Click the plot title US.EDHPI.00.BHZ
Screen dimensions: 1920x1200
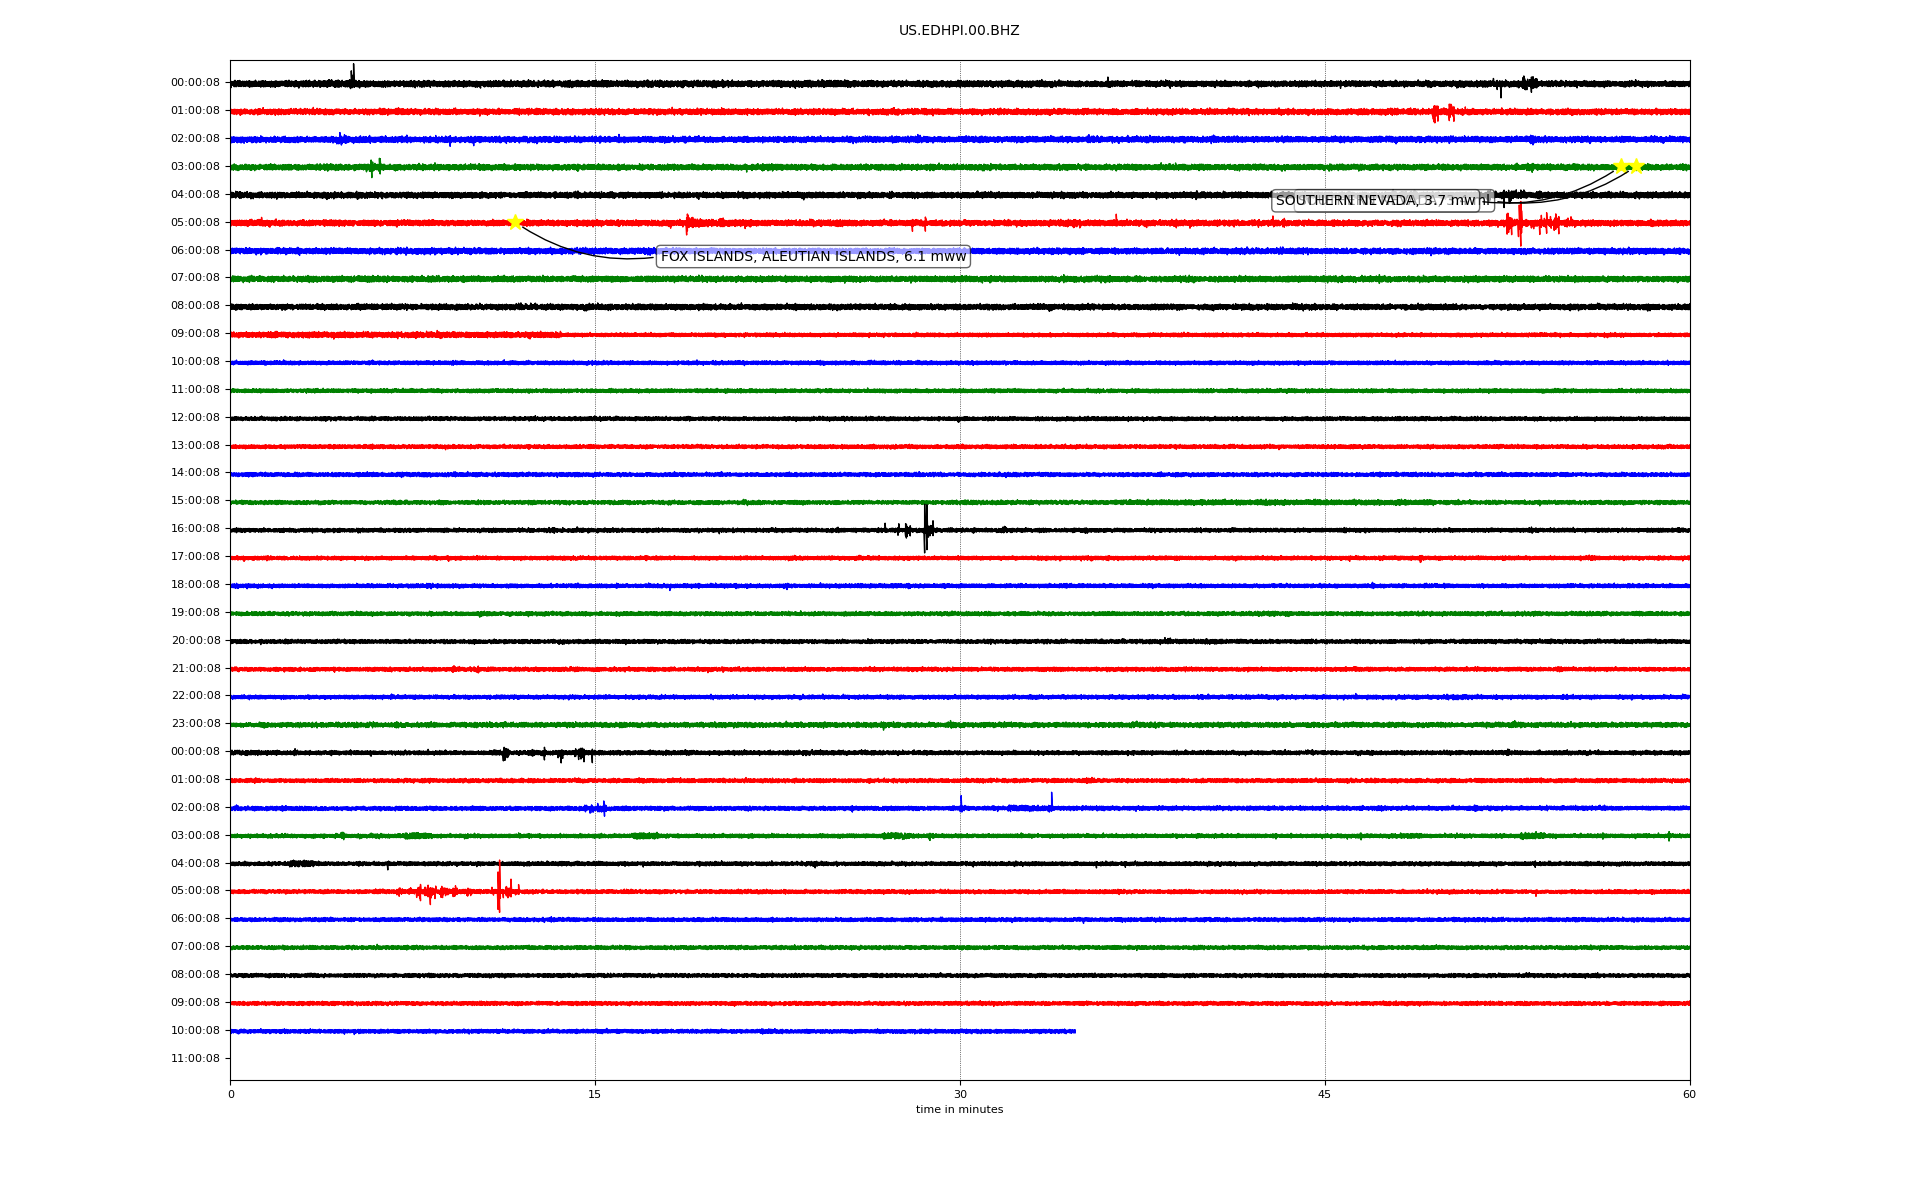[959, 31]
